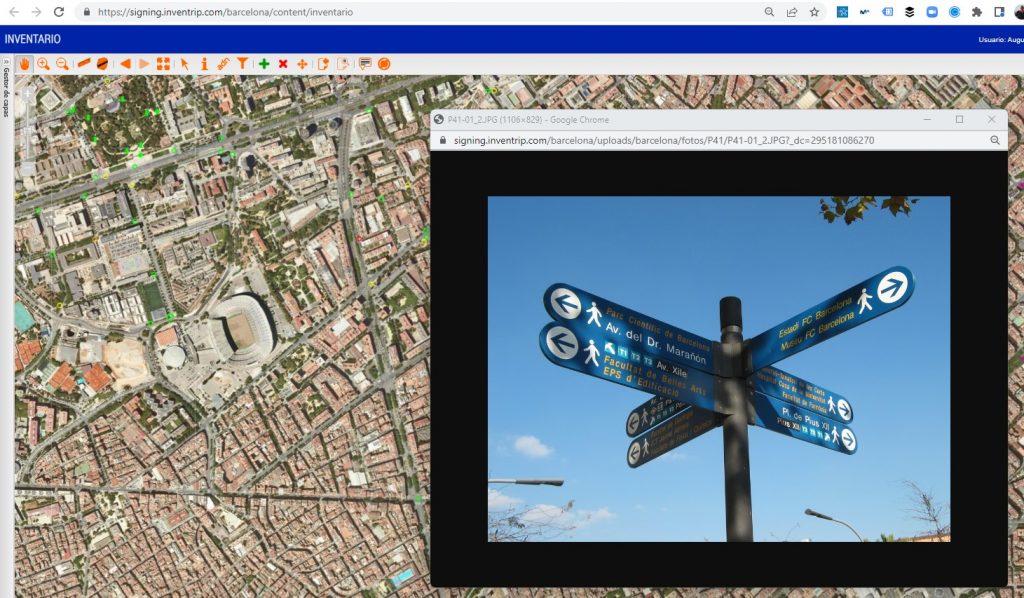The image size is (1024, 598).
Task: Open the Zoom camera extension
Action: point(932,12)
